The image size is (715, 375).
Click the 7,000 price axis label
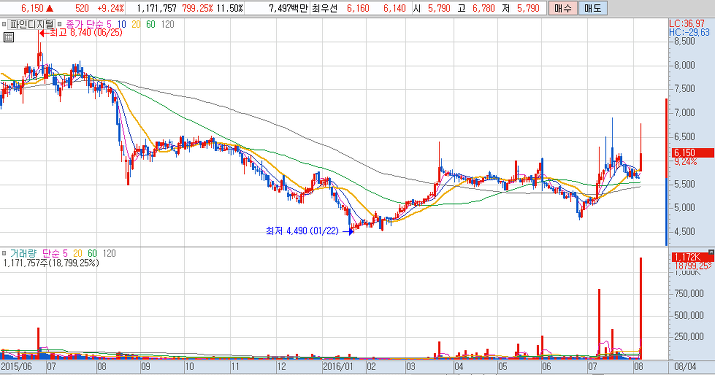[685, 113]
